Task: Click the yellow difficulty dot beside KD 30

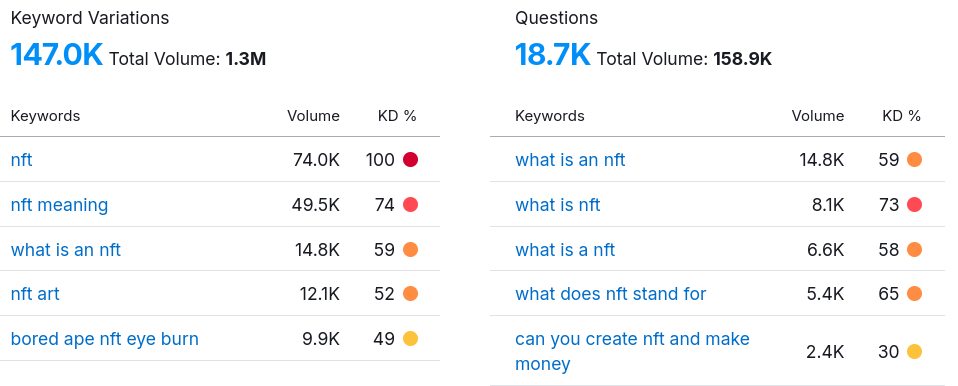Action: point(915,351)
